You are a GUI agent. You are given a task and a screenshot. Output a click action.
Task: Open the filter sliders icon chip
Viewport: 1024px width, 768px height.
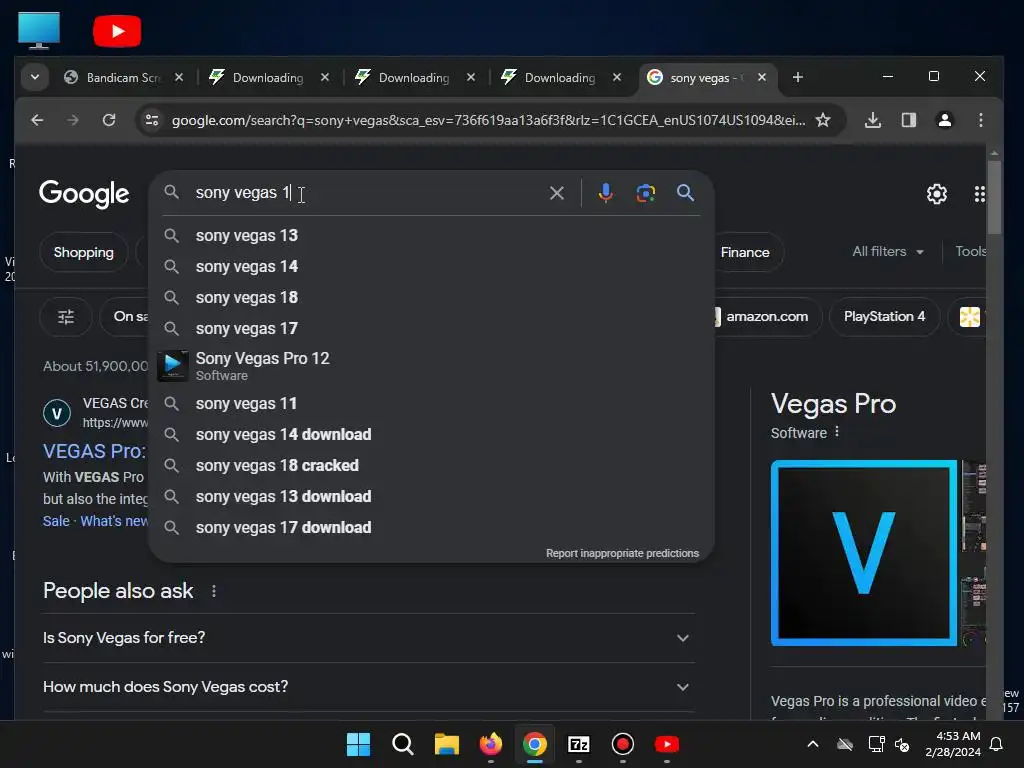pyautogui.click(x=66, y=317)
